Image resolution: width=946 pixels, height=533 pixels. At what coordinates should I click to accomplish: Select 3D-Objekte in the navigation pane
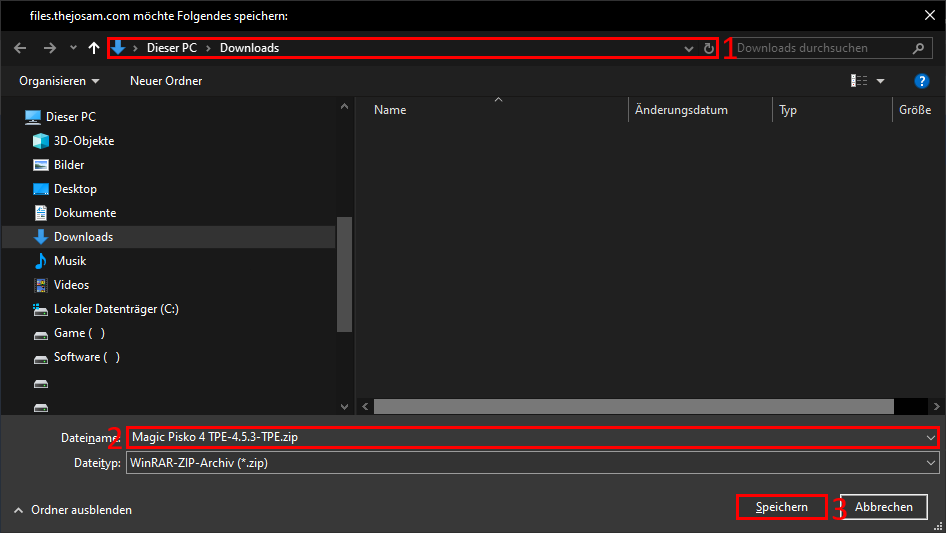pos(83,141)
